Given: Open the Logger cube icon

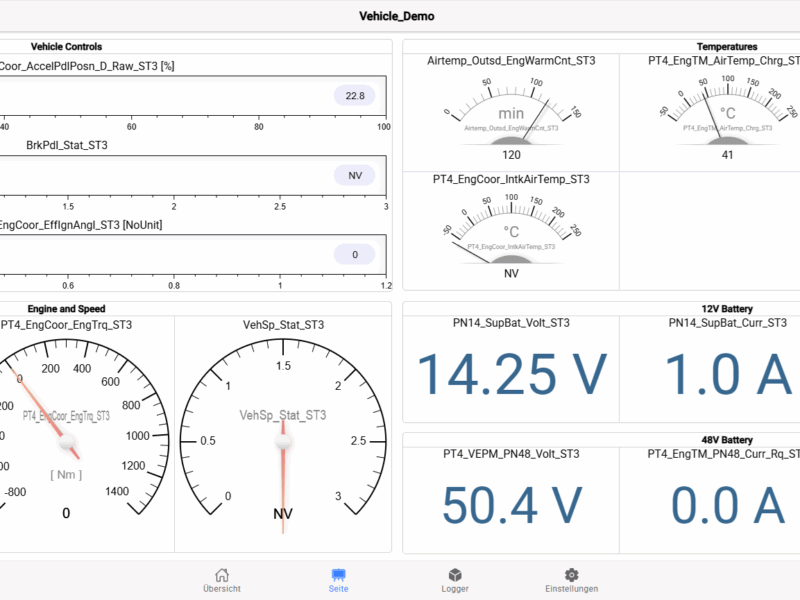Looking at the screenshot, I should [455, 575].
